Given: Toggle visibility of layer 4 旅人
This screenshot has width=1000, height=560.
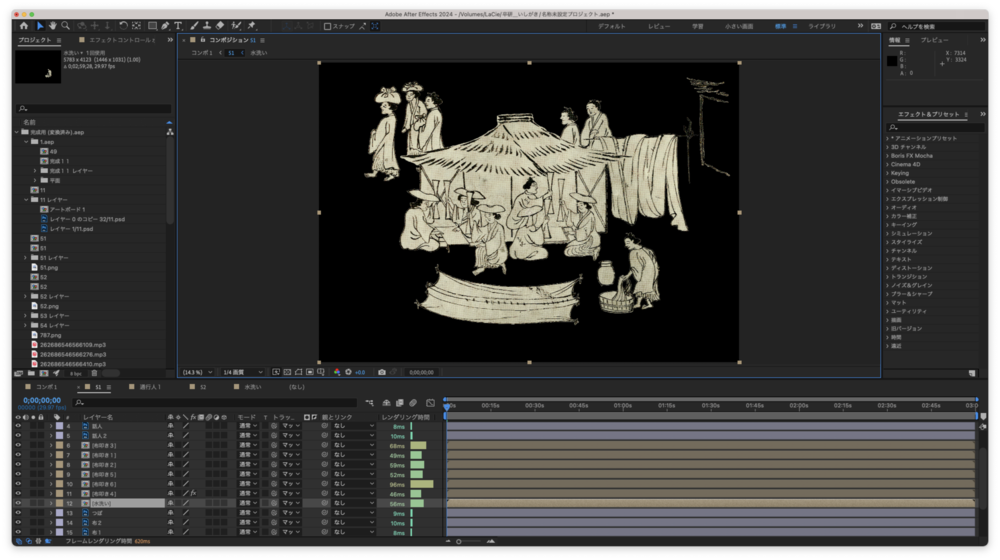Looking at the screenshot, I should [x=17, y=426].
